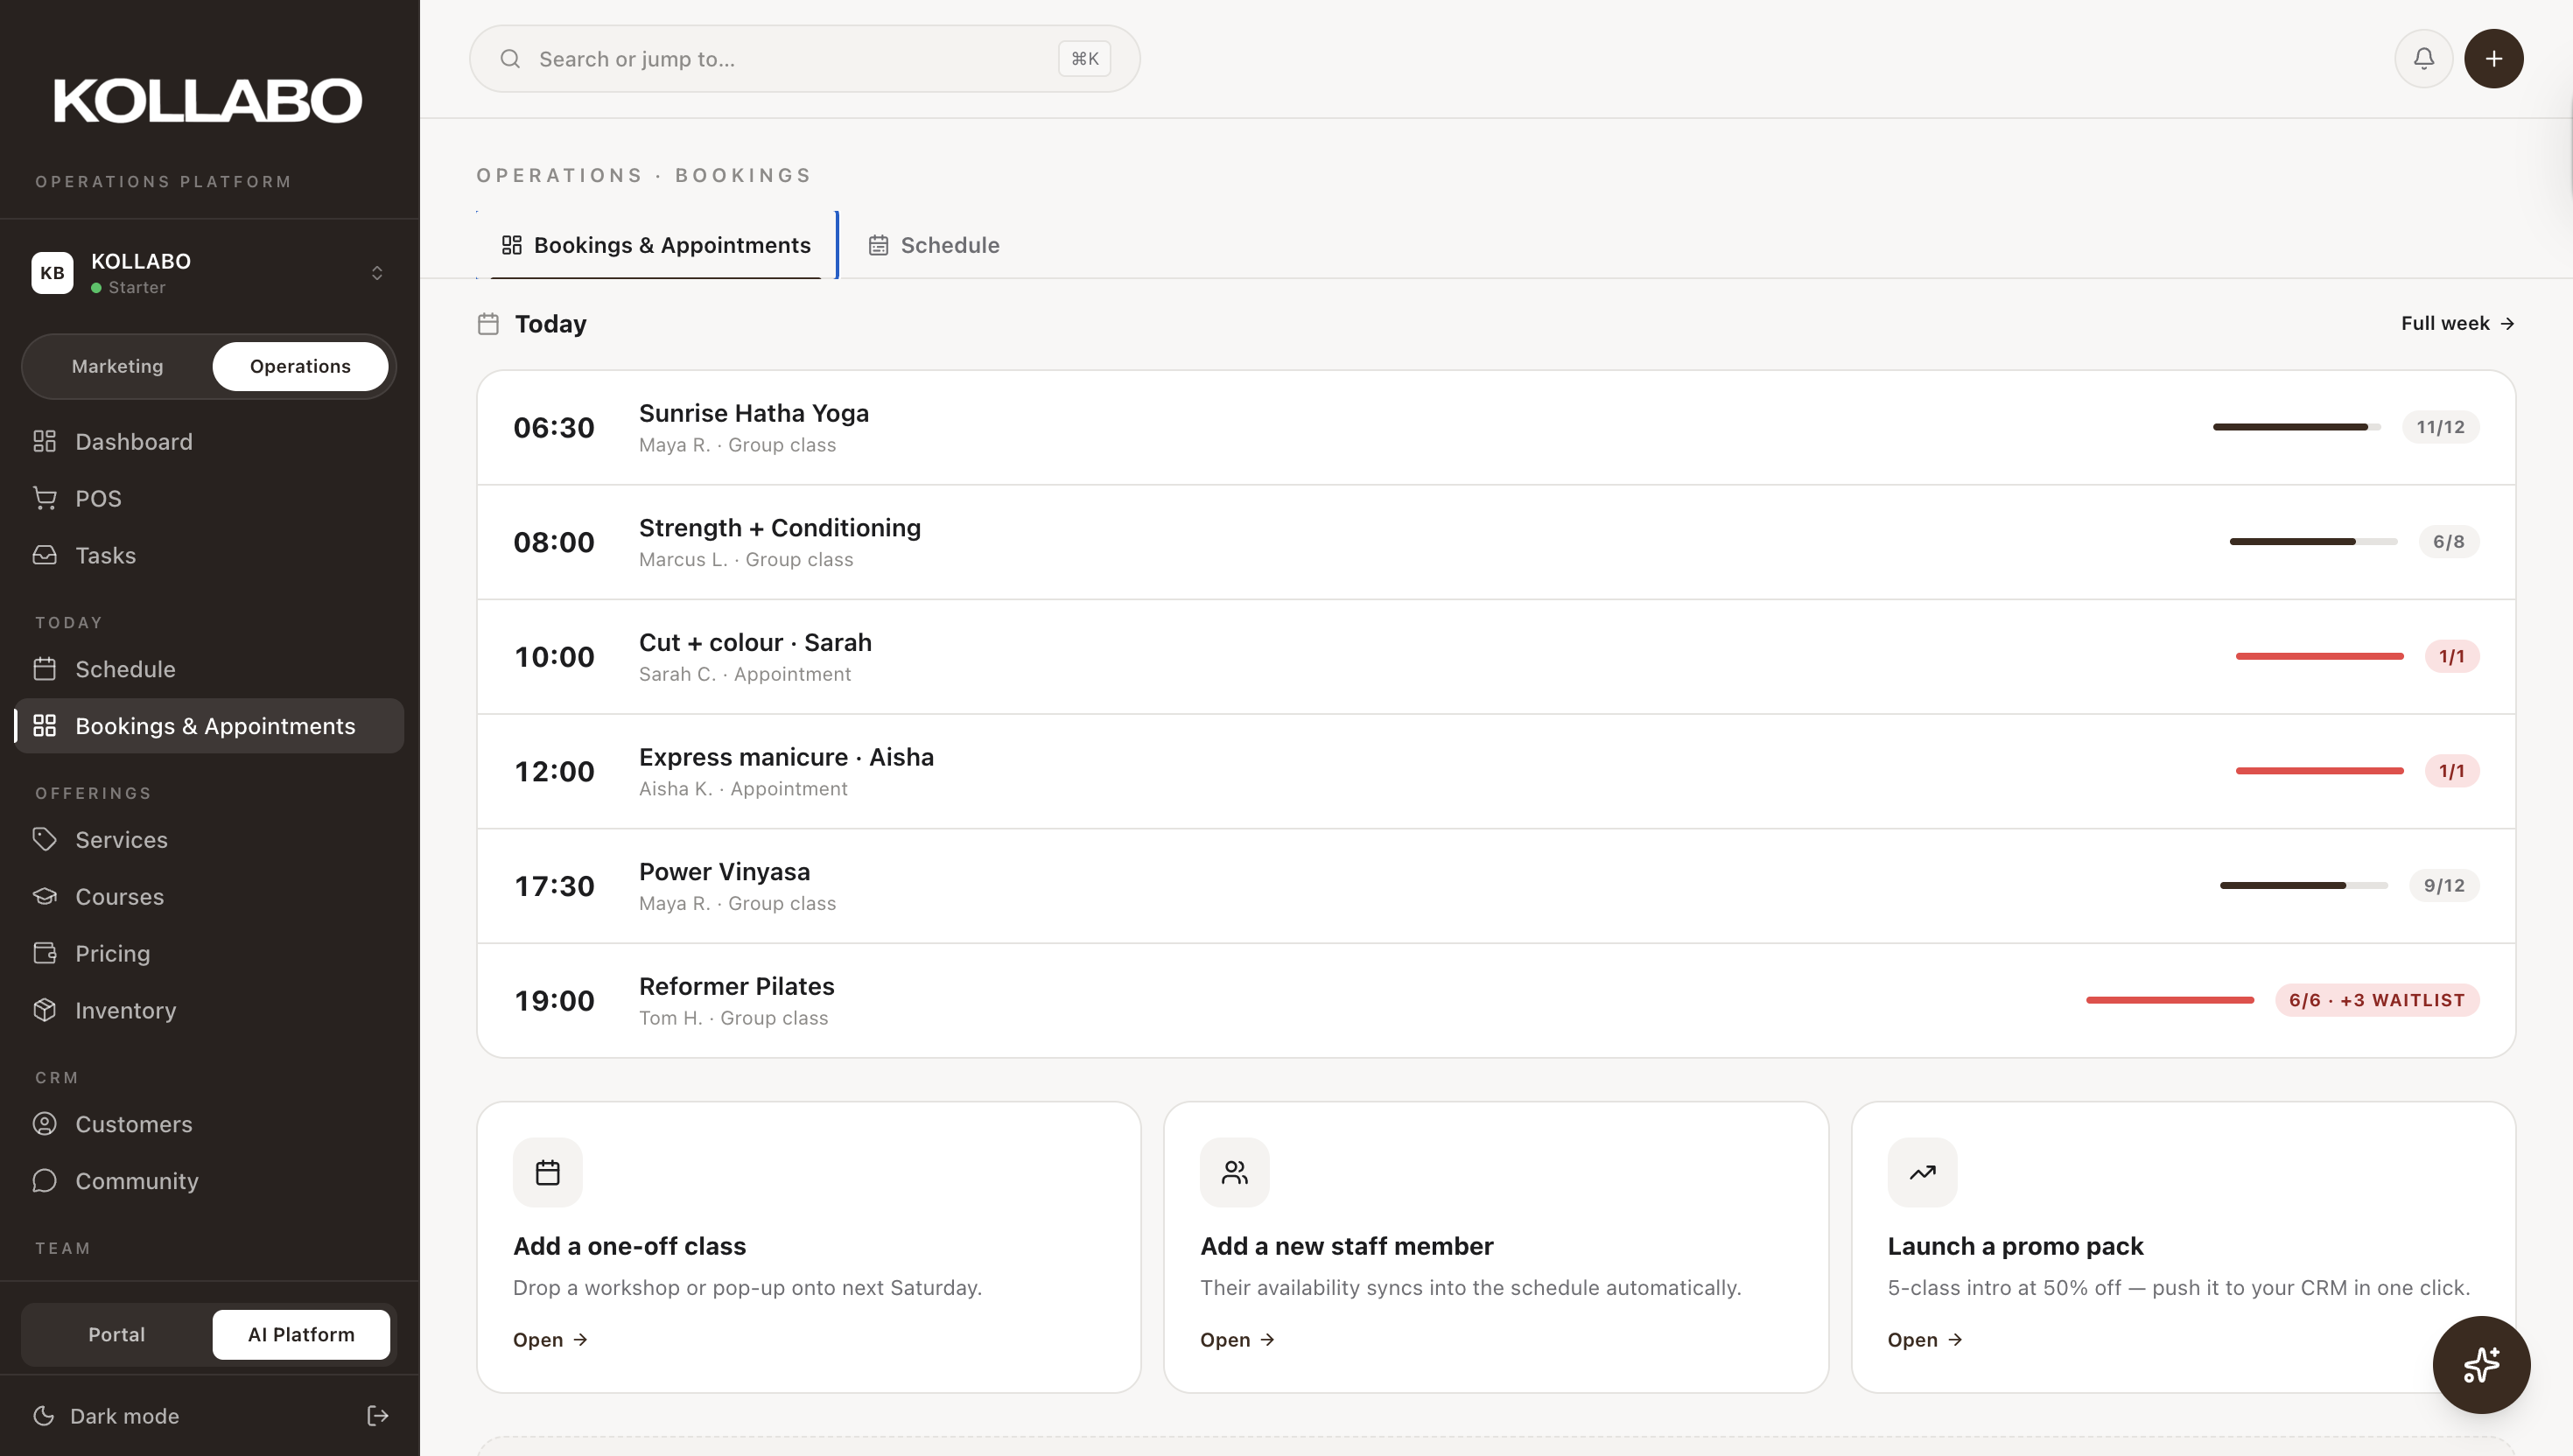Click the Sunrise Hatha Yoga capacity bar
Image resolution: width=2573 pixels, height=1456 pixels.
[2296, 427]
